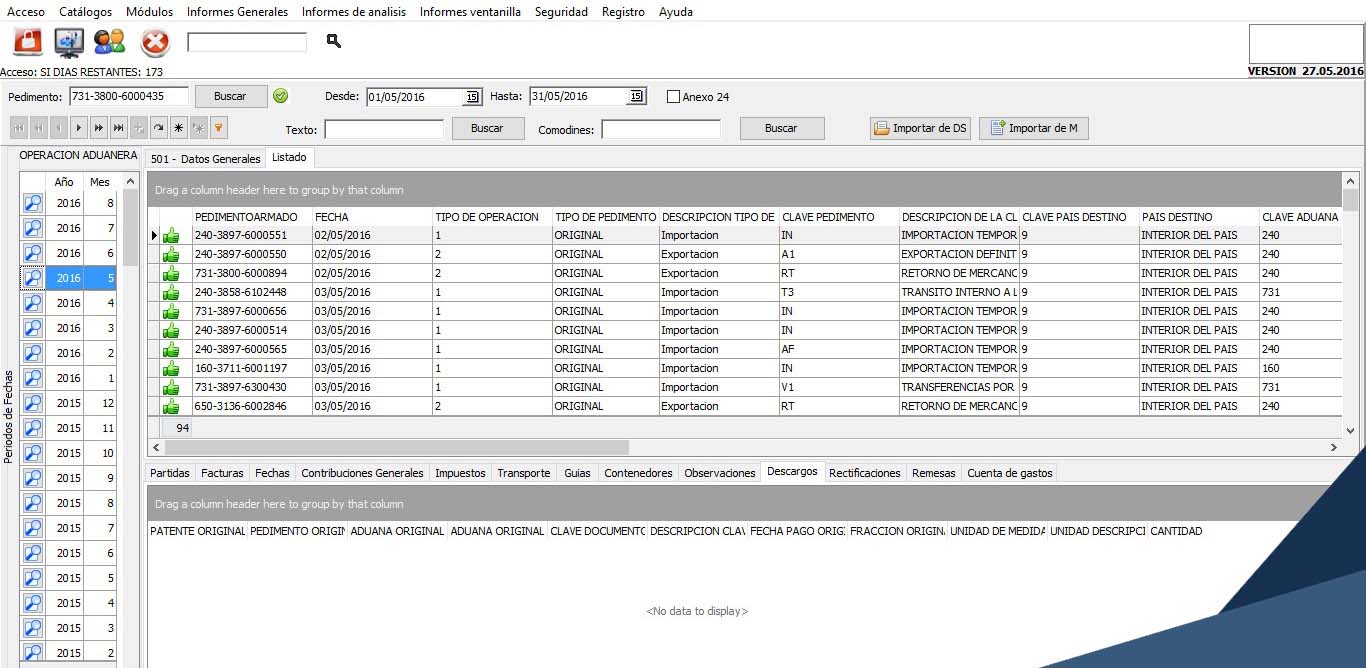Click the magnifying glass search icon
This screenshot has width=1366, height=668.
pyautogui.click(x=334, y=41)
